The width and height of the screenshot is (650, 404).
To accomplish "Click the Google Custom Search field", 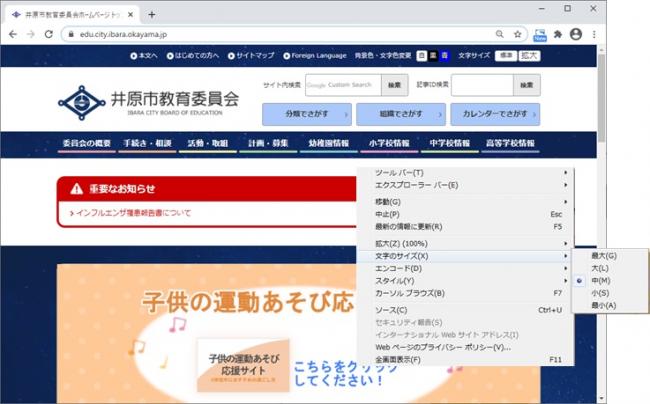I will click(x=343, y=85).
